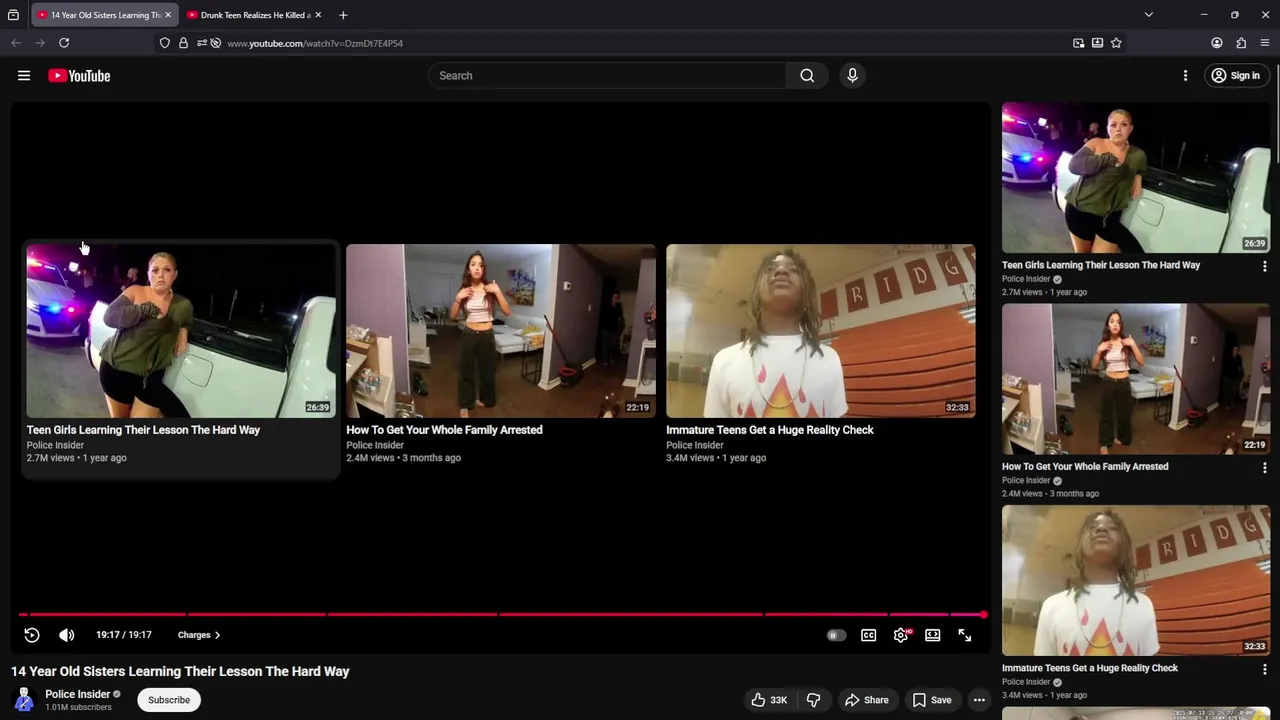Open sidebar Immature Teens Reality Check thumbnail
This screenshot has height=720, width=1280.
point(1136,580)
